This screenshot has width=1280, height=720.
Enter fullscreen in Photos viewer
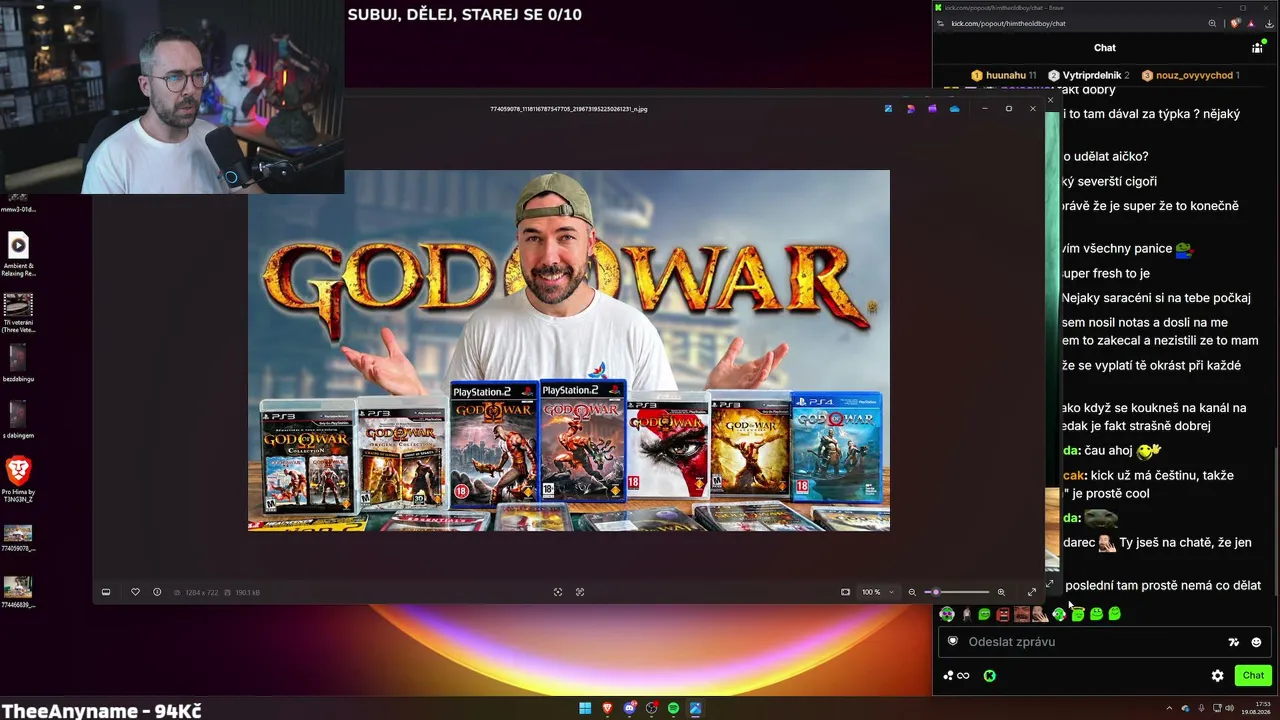(x=1032, y=592)
